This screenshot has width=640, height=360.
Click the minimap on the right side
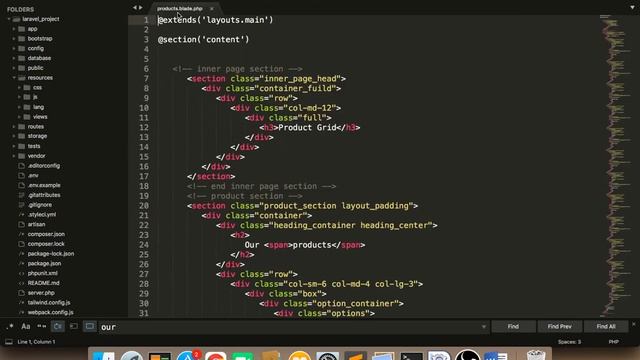tap(614, 165)
